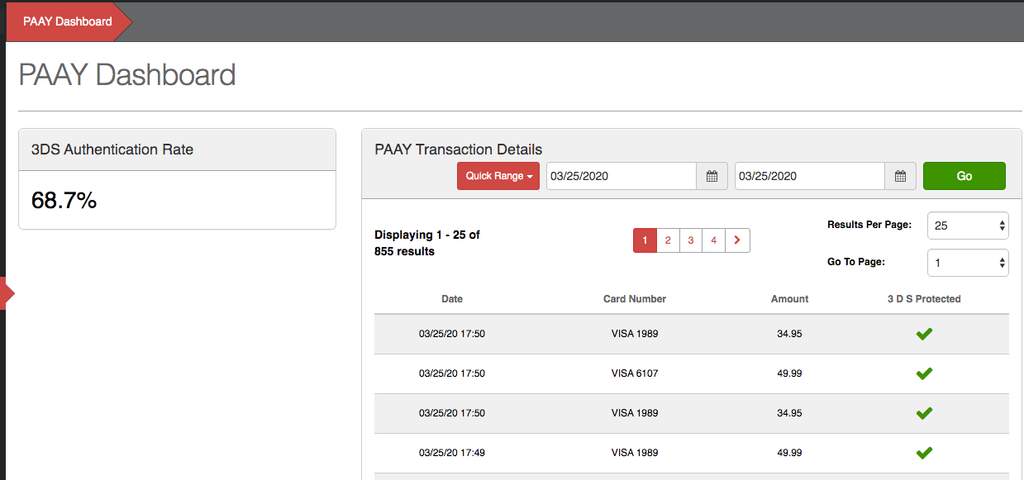Viewport: 1024px width, 480px height.
Task: Click the red arrow marker on the left edge
Action: click(x=8, y=293)
